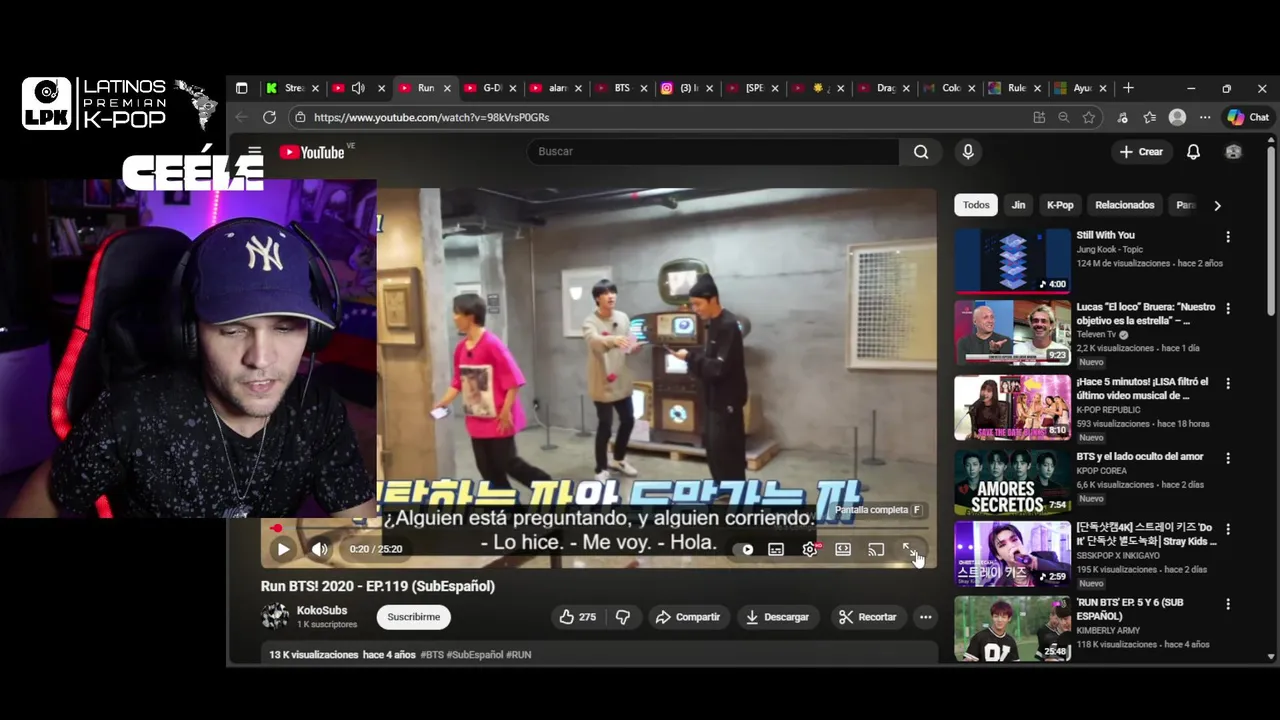This screenshot has height=720, width=1280.
Task: Open options for the LISA filtró video
Action: 1228,384
